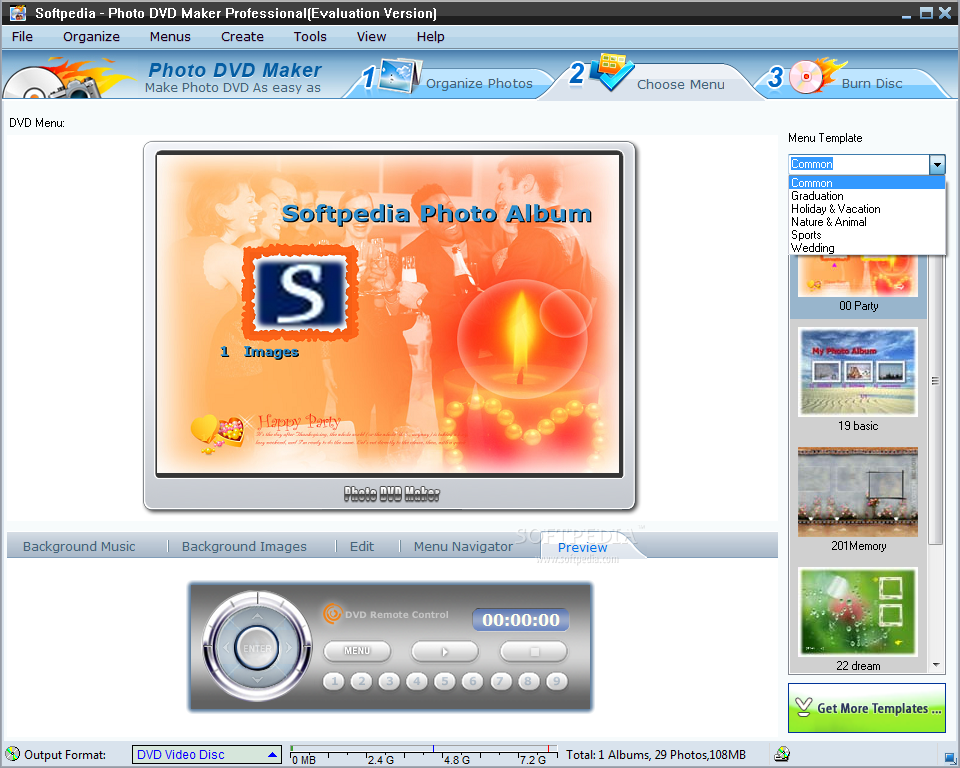Screen dimensions: 960x768
Task: Click the remote's right arrow
Action: pyautogui.click(x=288, y=647)
